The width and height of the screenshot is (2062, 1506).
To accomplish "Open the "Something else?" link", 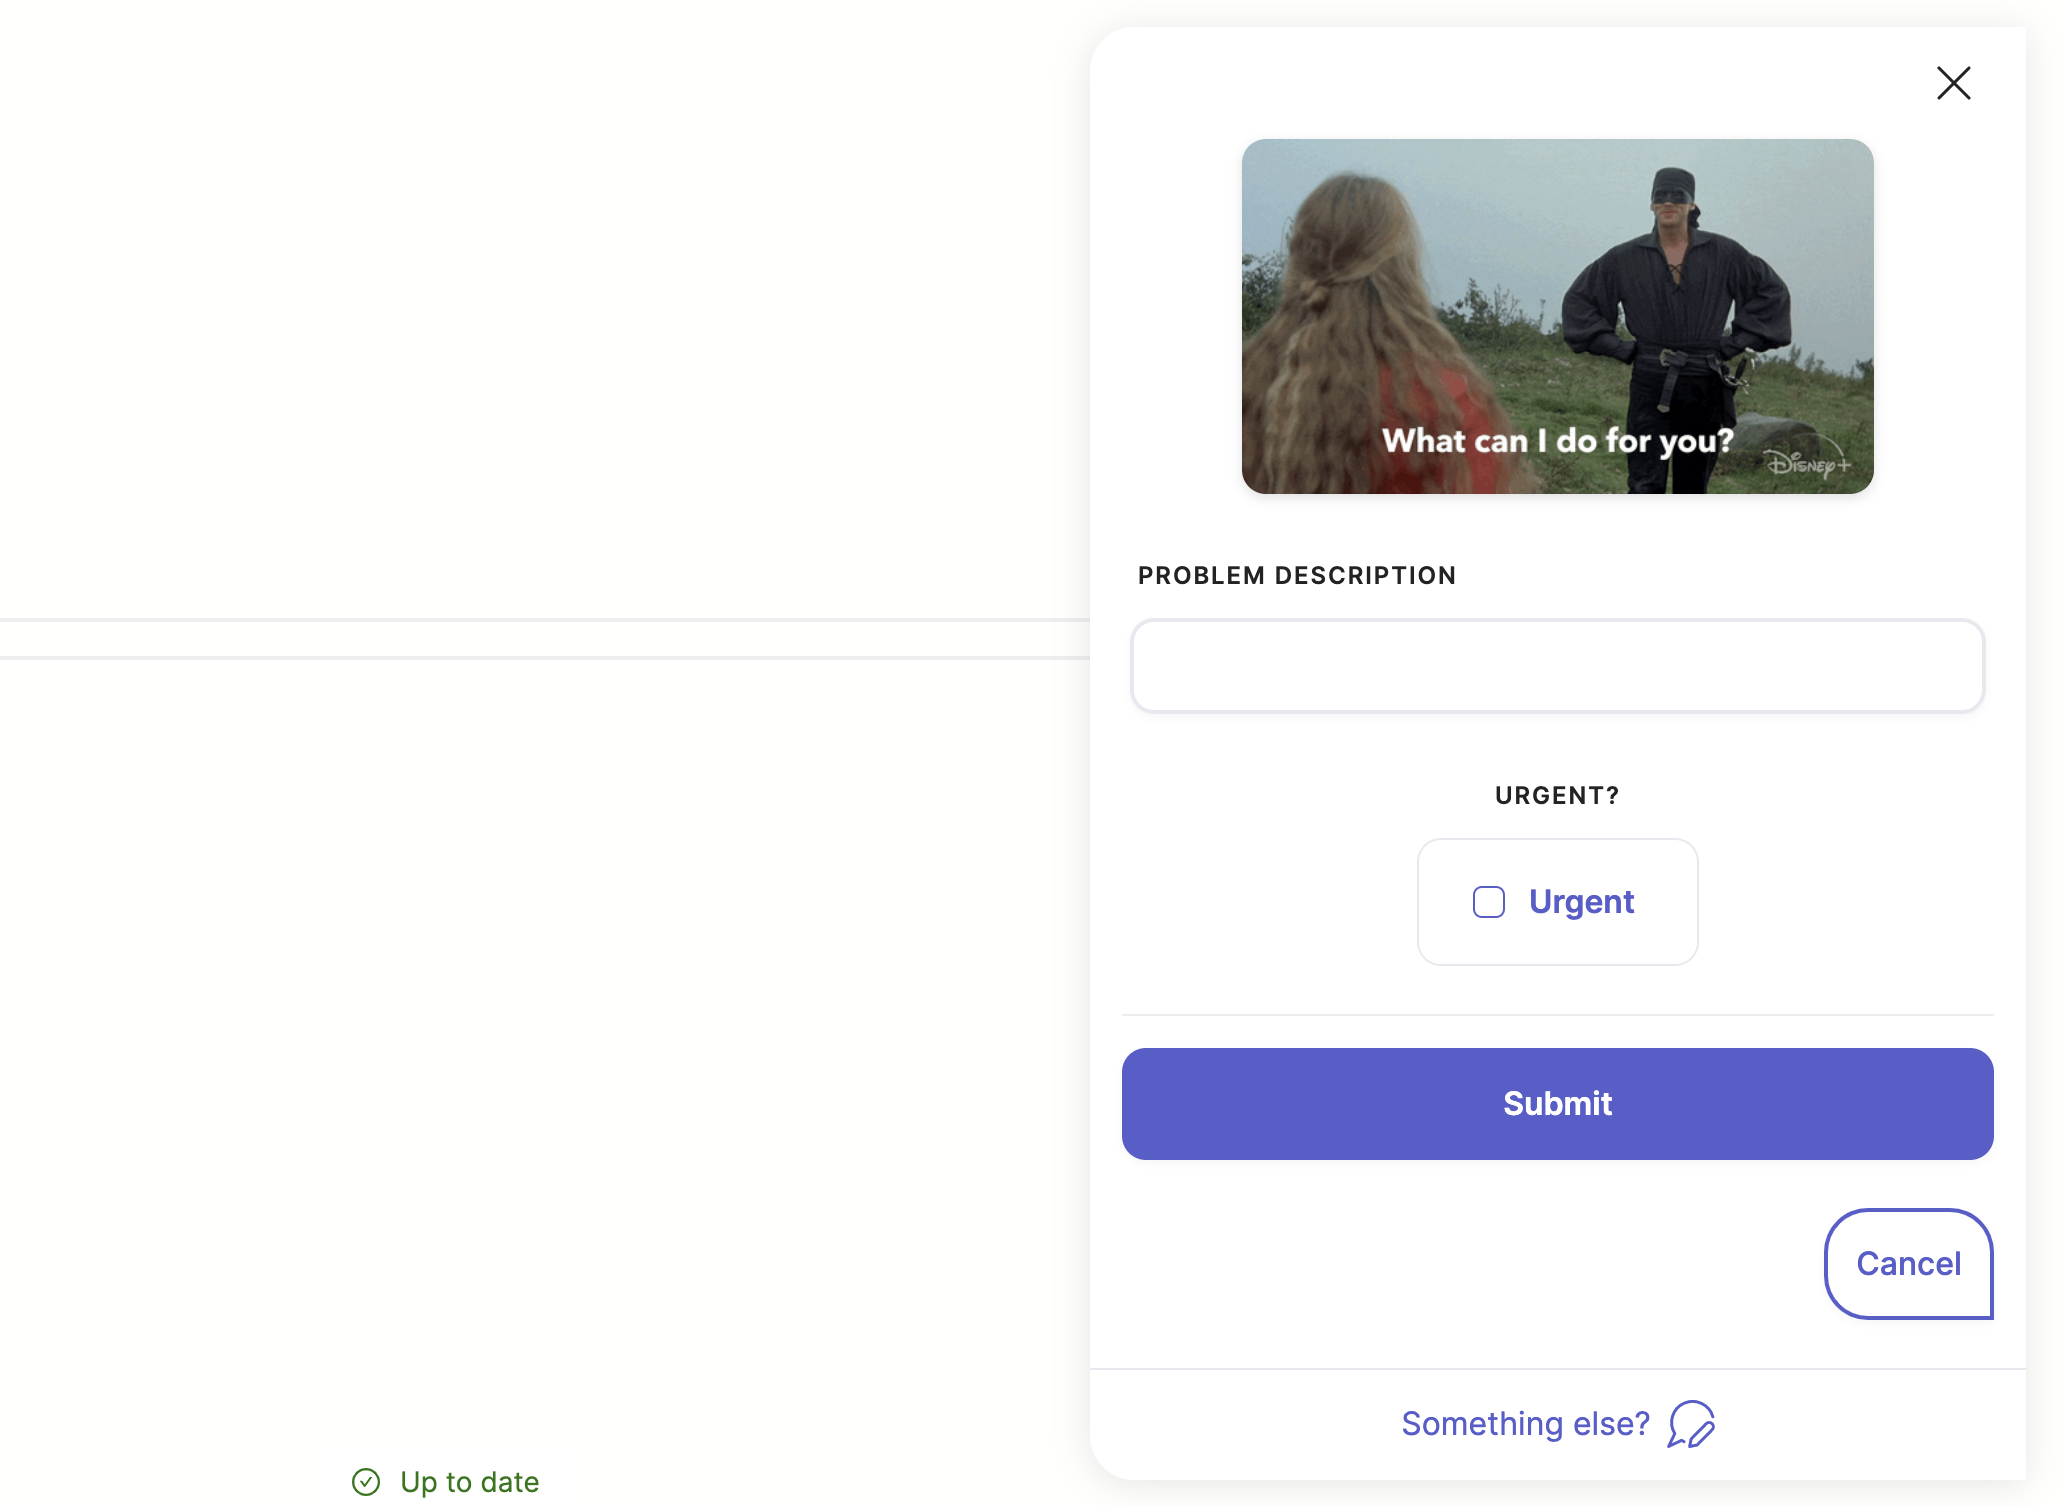I will pos(1525,1423).
